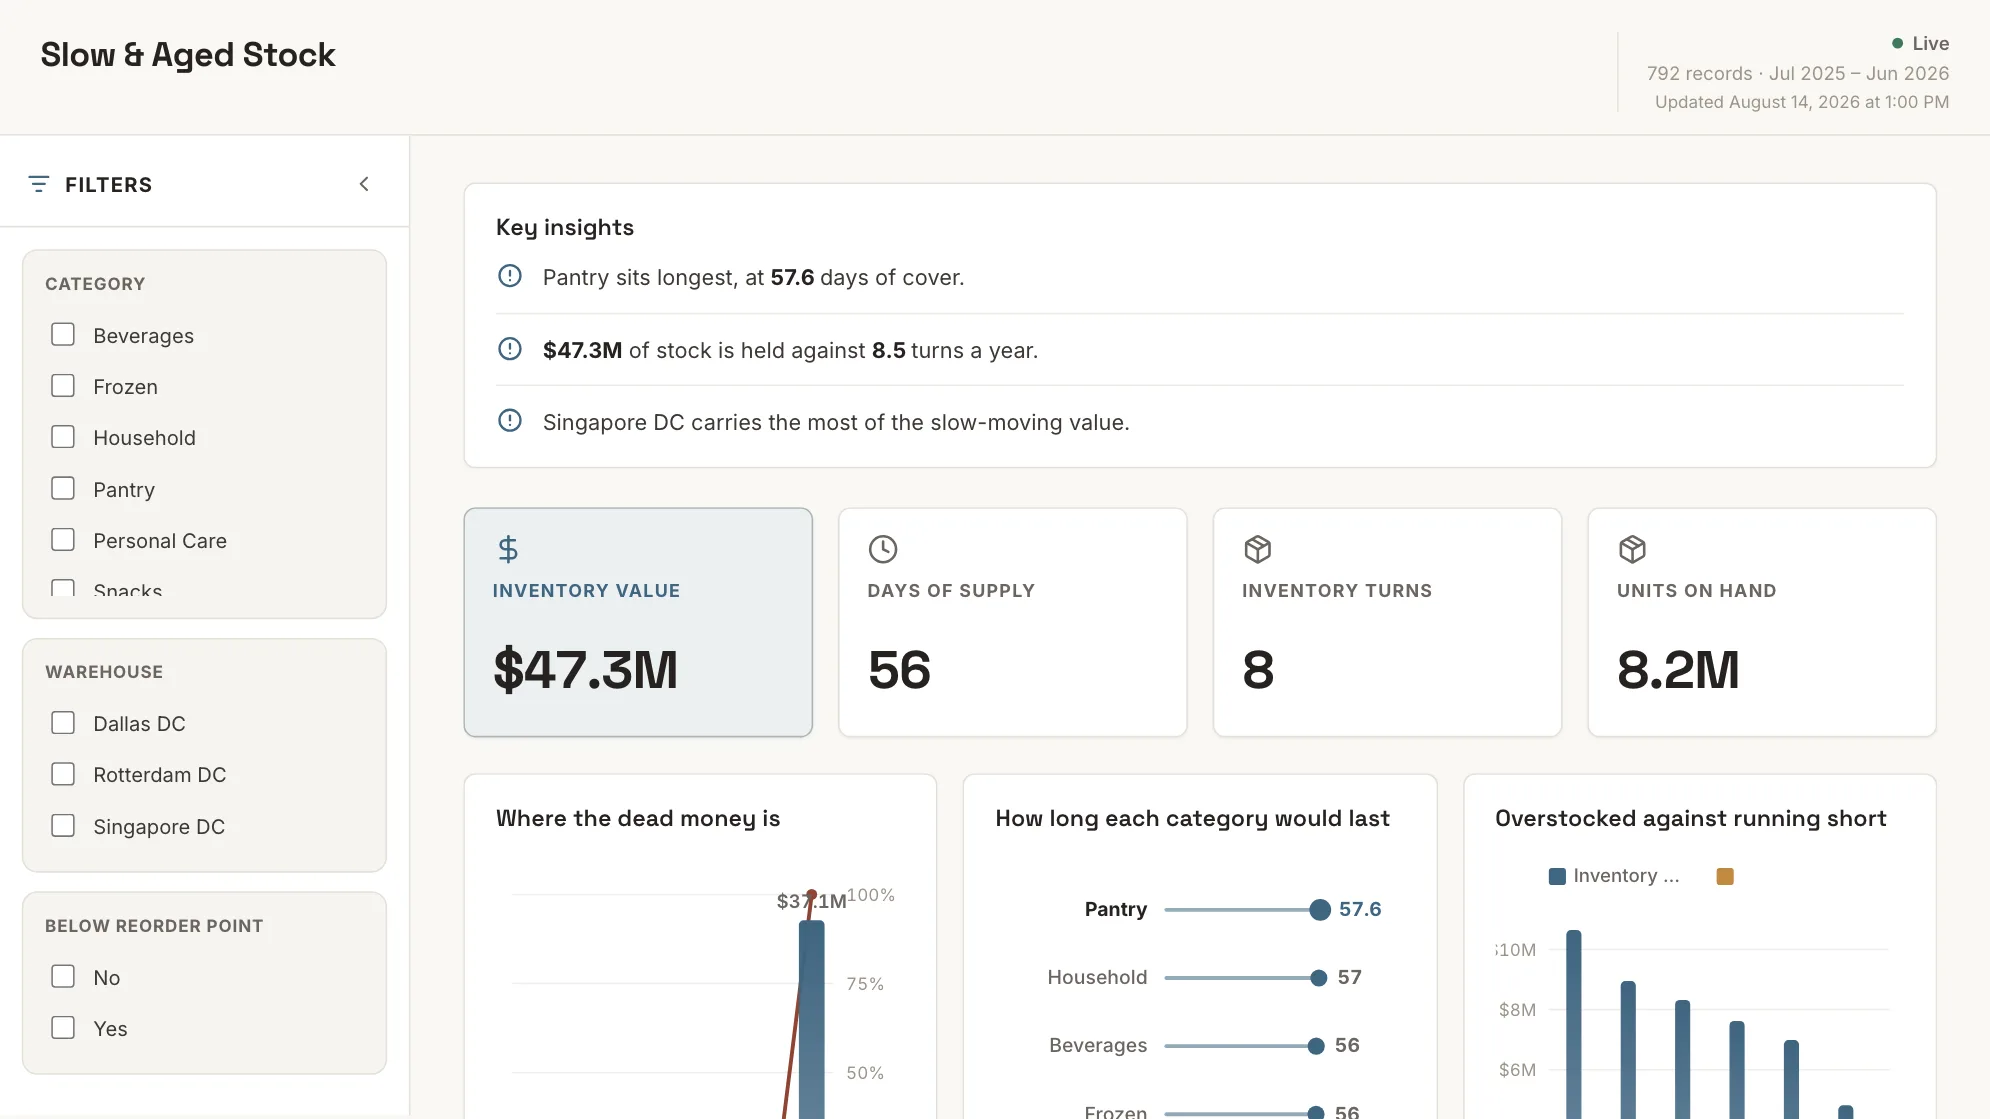Click the filter lines icon beside FILTERS
Image resolution: width=1990 pixels, height=1119 pixels.
[x=39, y=184]
